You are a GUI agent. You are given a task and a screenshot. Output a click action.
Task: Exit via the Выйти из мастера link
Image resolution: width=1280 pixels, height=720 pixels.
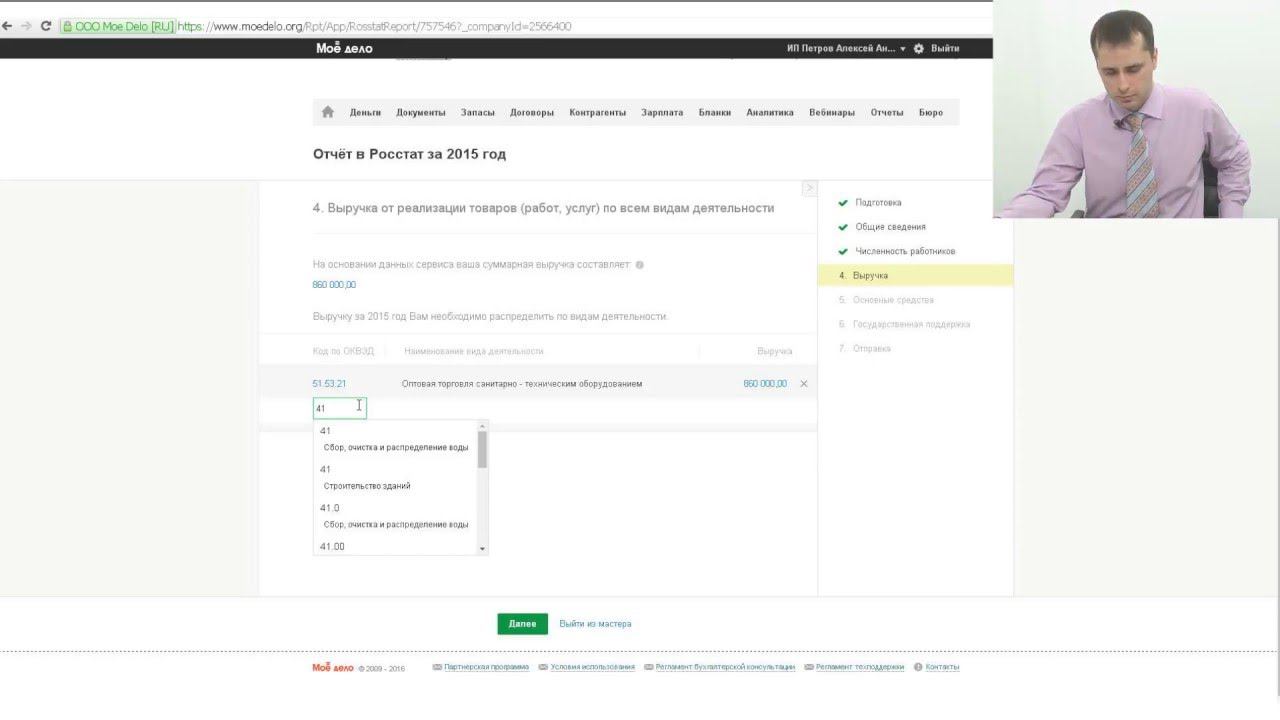595,624
